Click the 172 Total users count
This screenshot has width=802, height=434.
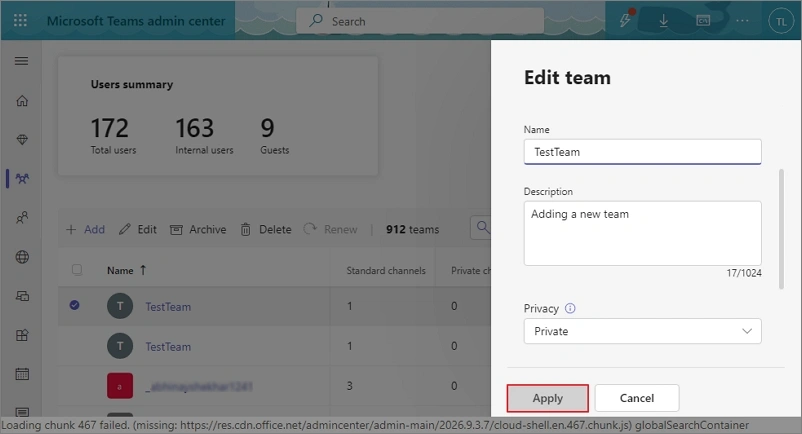(x=109, y=128)
